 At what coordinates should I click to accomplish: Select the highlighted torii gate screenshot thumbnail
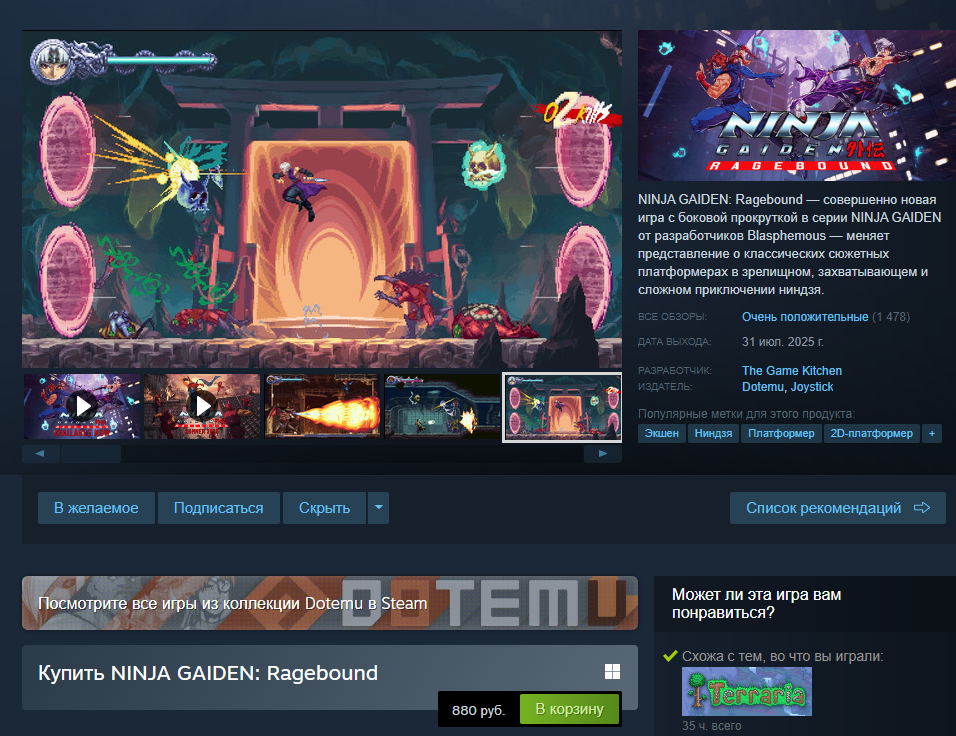[x=562, y=407]
